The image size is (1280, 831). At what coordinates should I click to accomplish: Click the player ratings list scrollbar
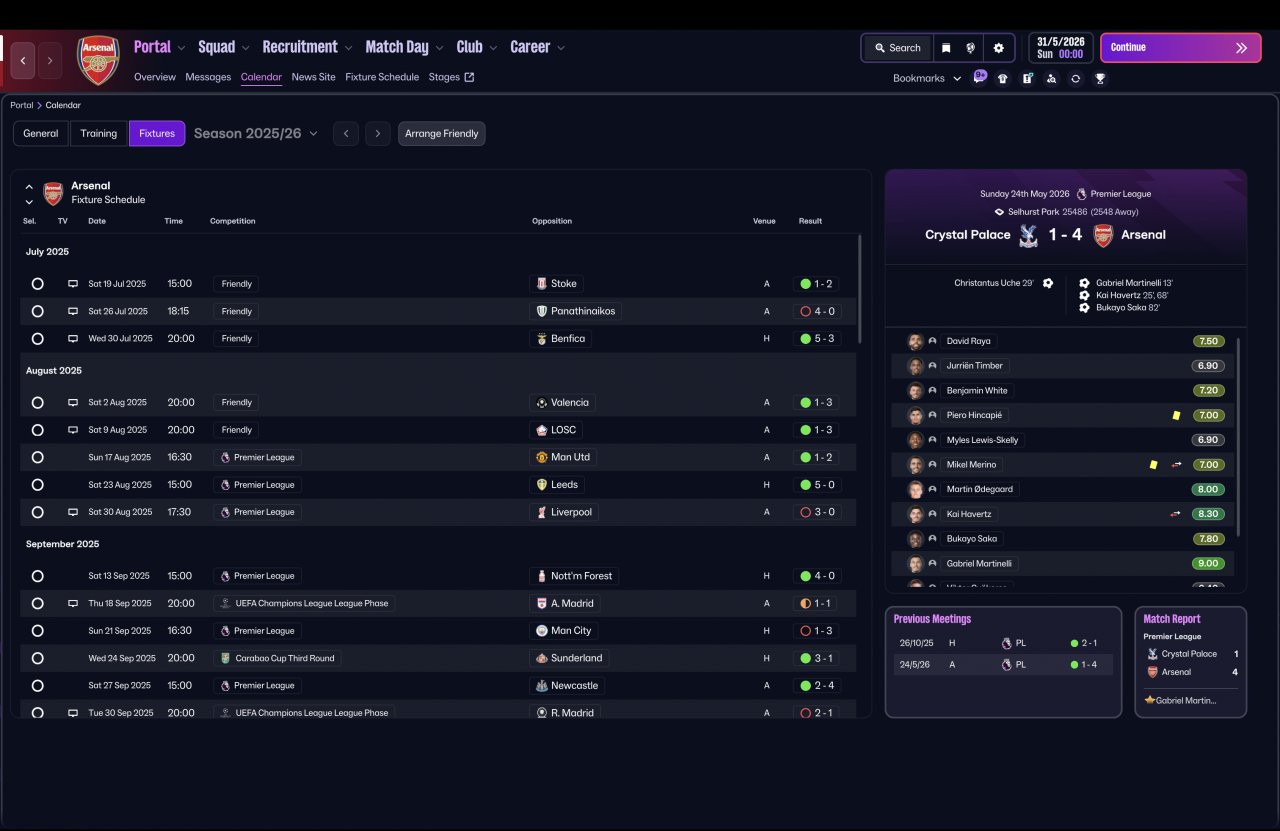1238,436
